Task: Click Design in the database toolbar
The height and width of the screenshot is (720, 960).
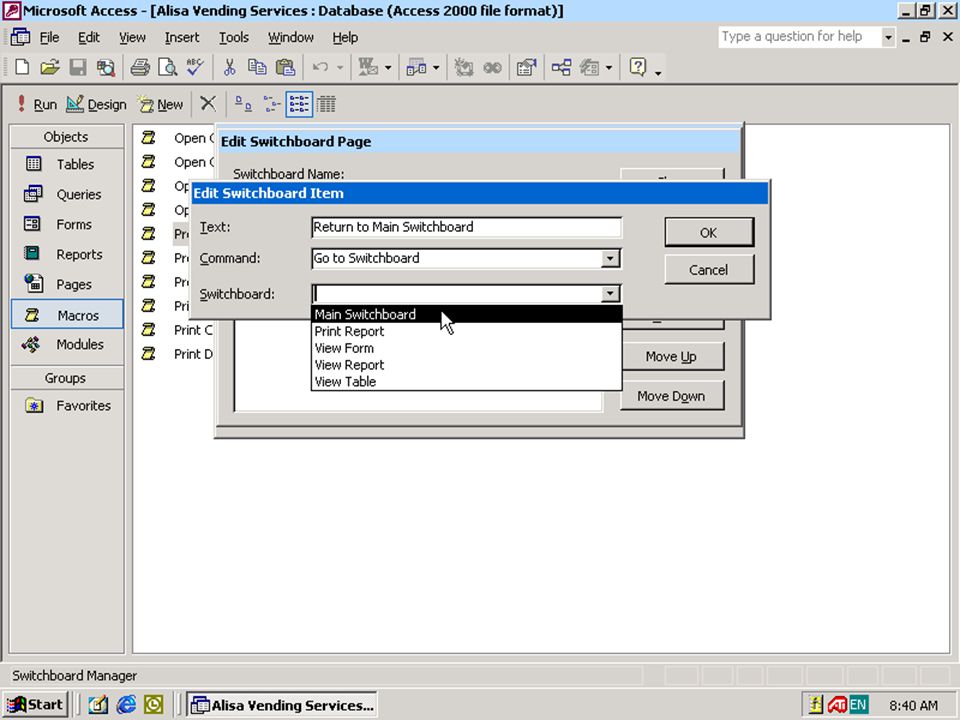Action: click(x=96, y=104)
